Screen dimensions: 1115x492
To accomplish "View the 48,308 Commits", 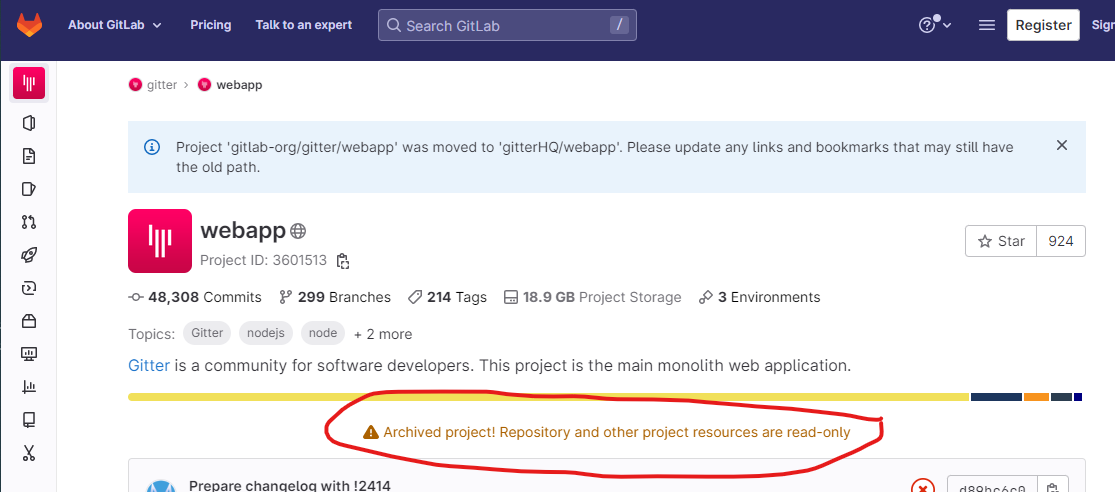I will [195, 297].
